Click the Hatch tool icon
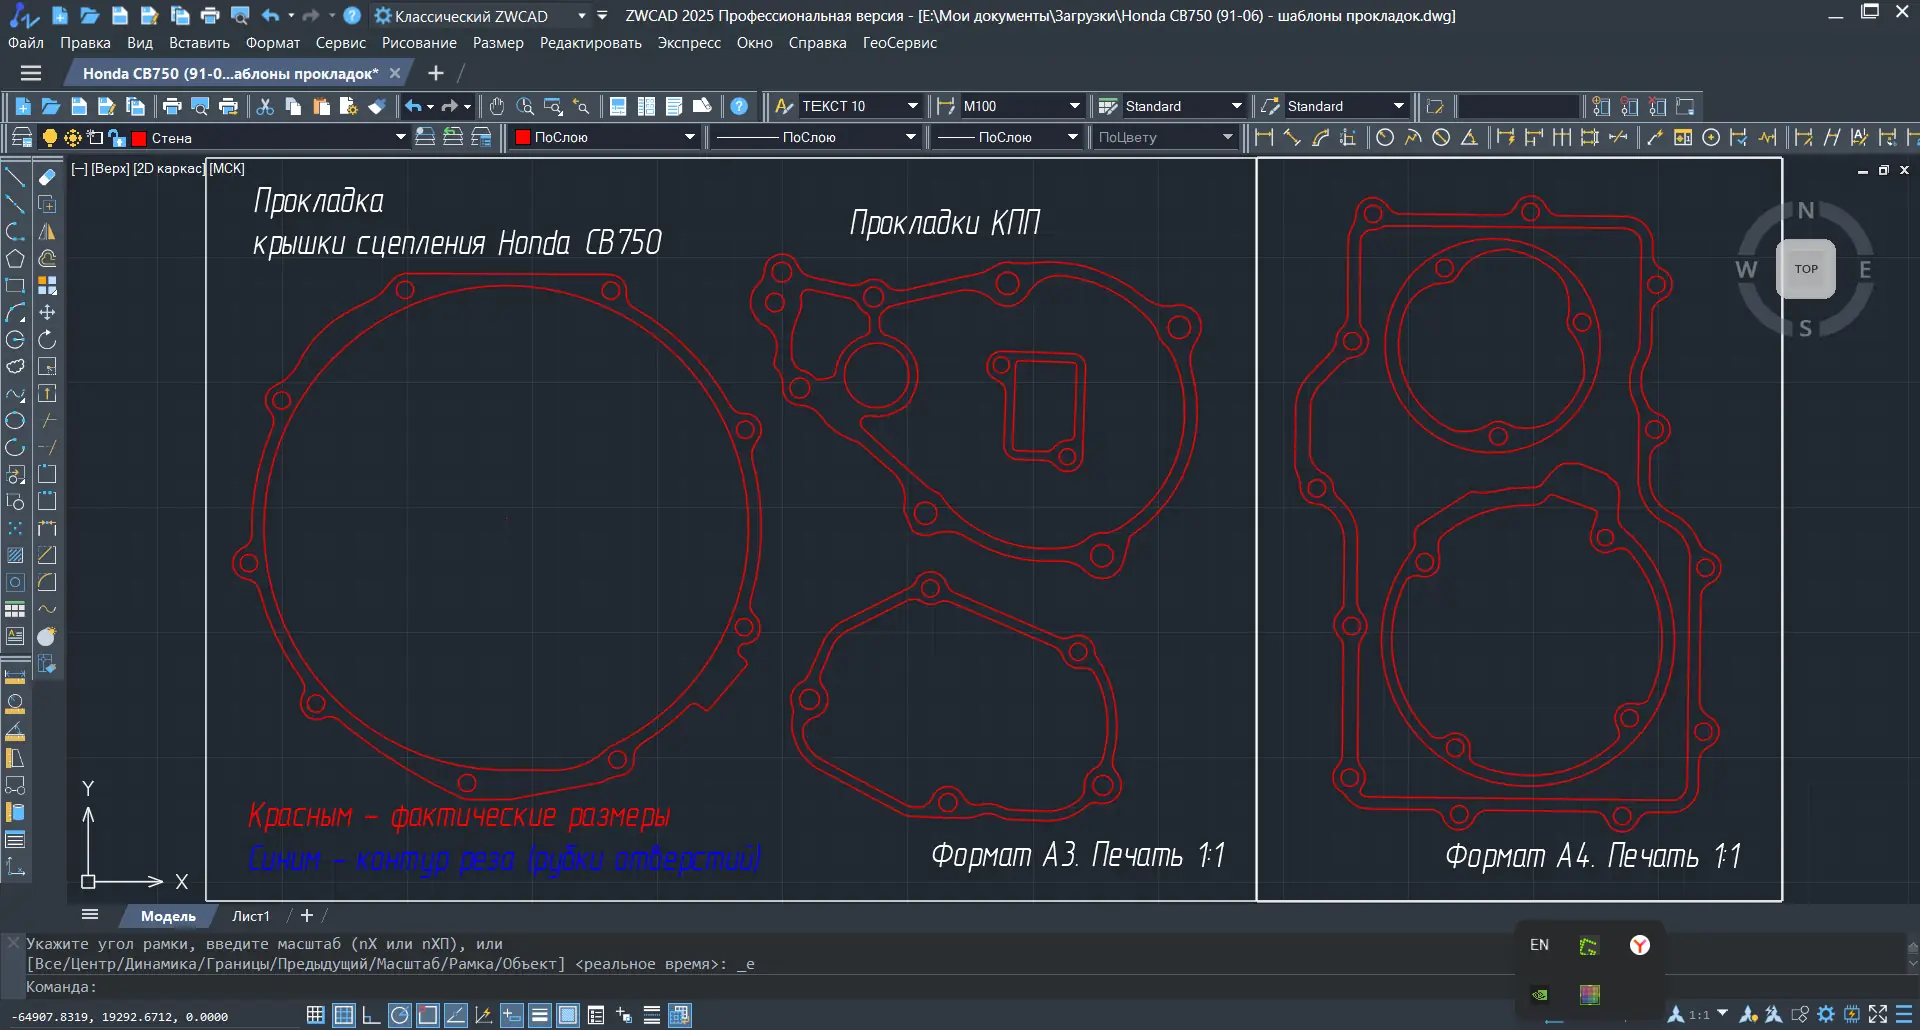The height and width of the screenshot is (1030, 1920). pos(15,555)
